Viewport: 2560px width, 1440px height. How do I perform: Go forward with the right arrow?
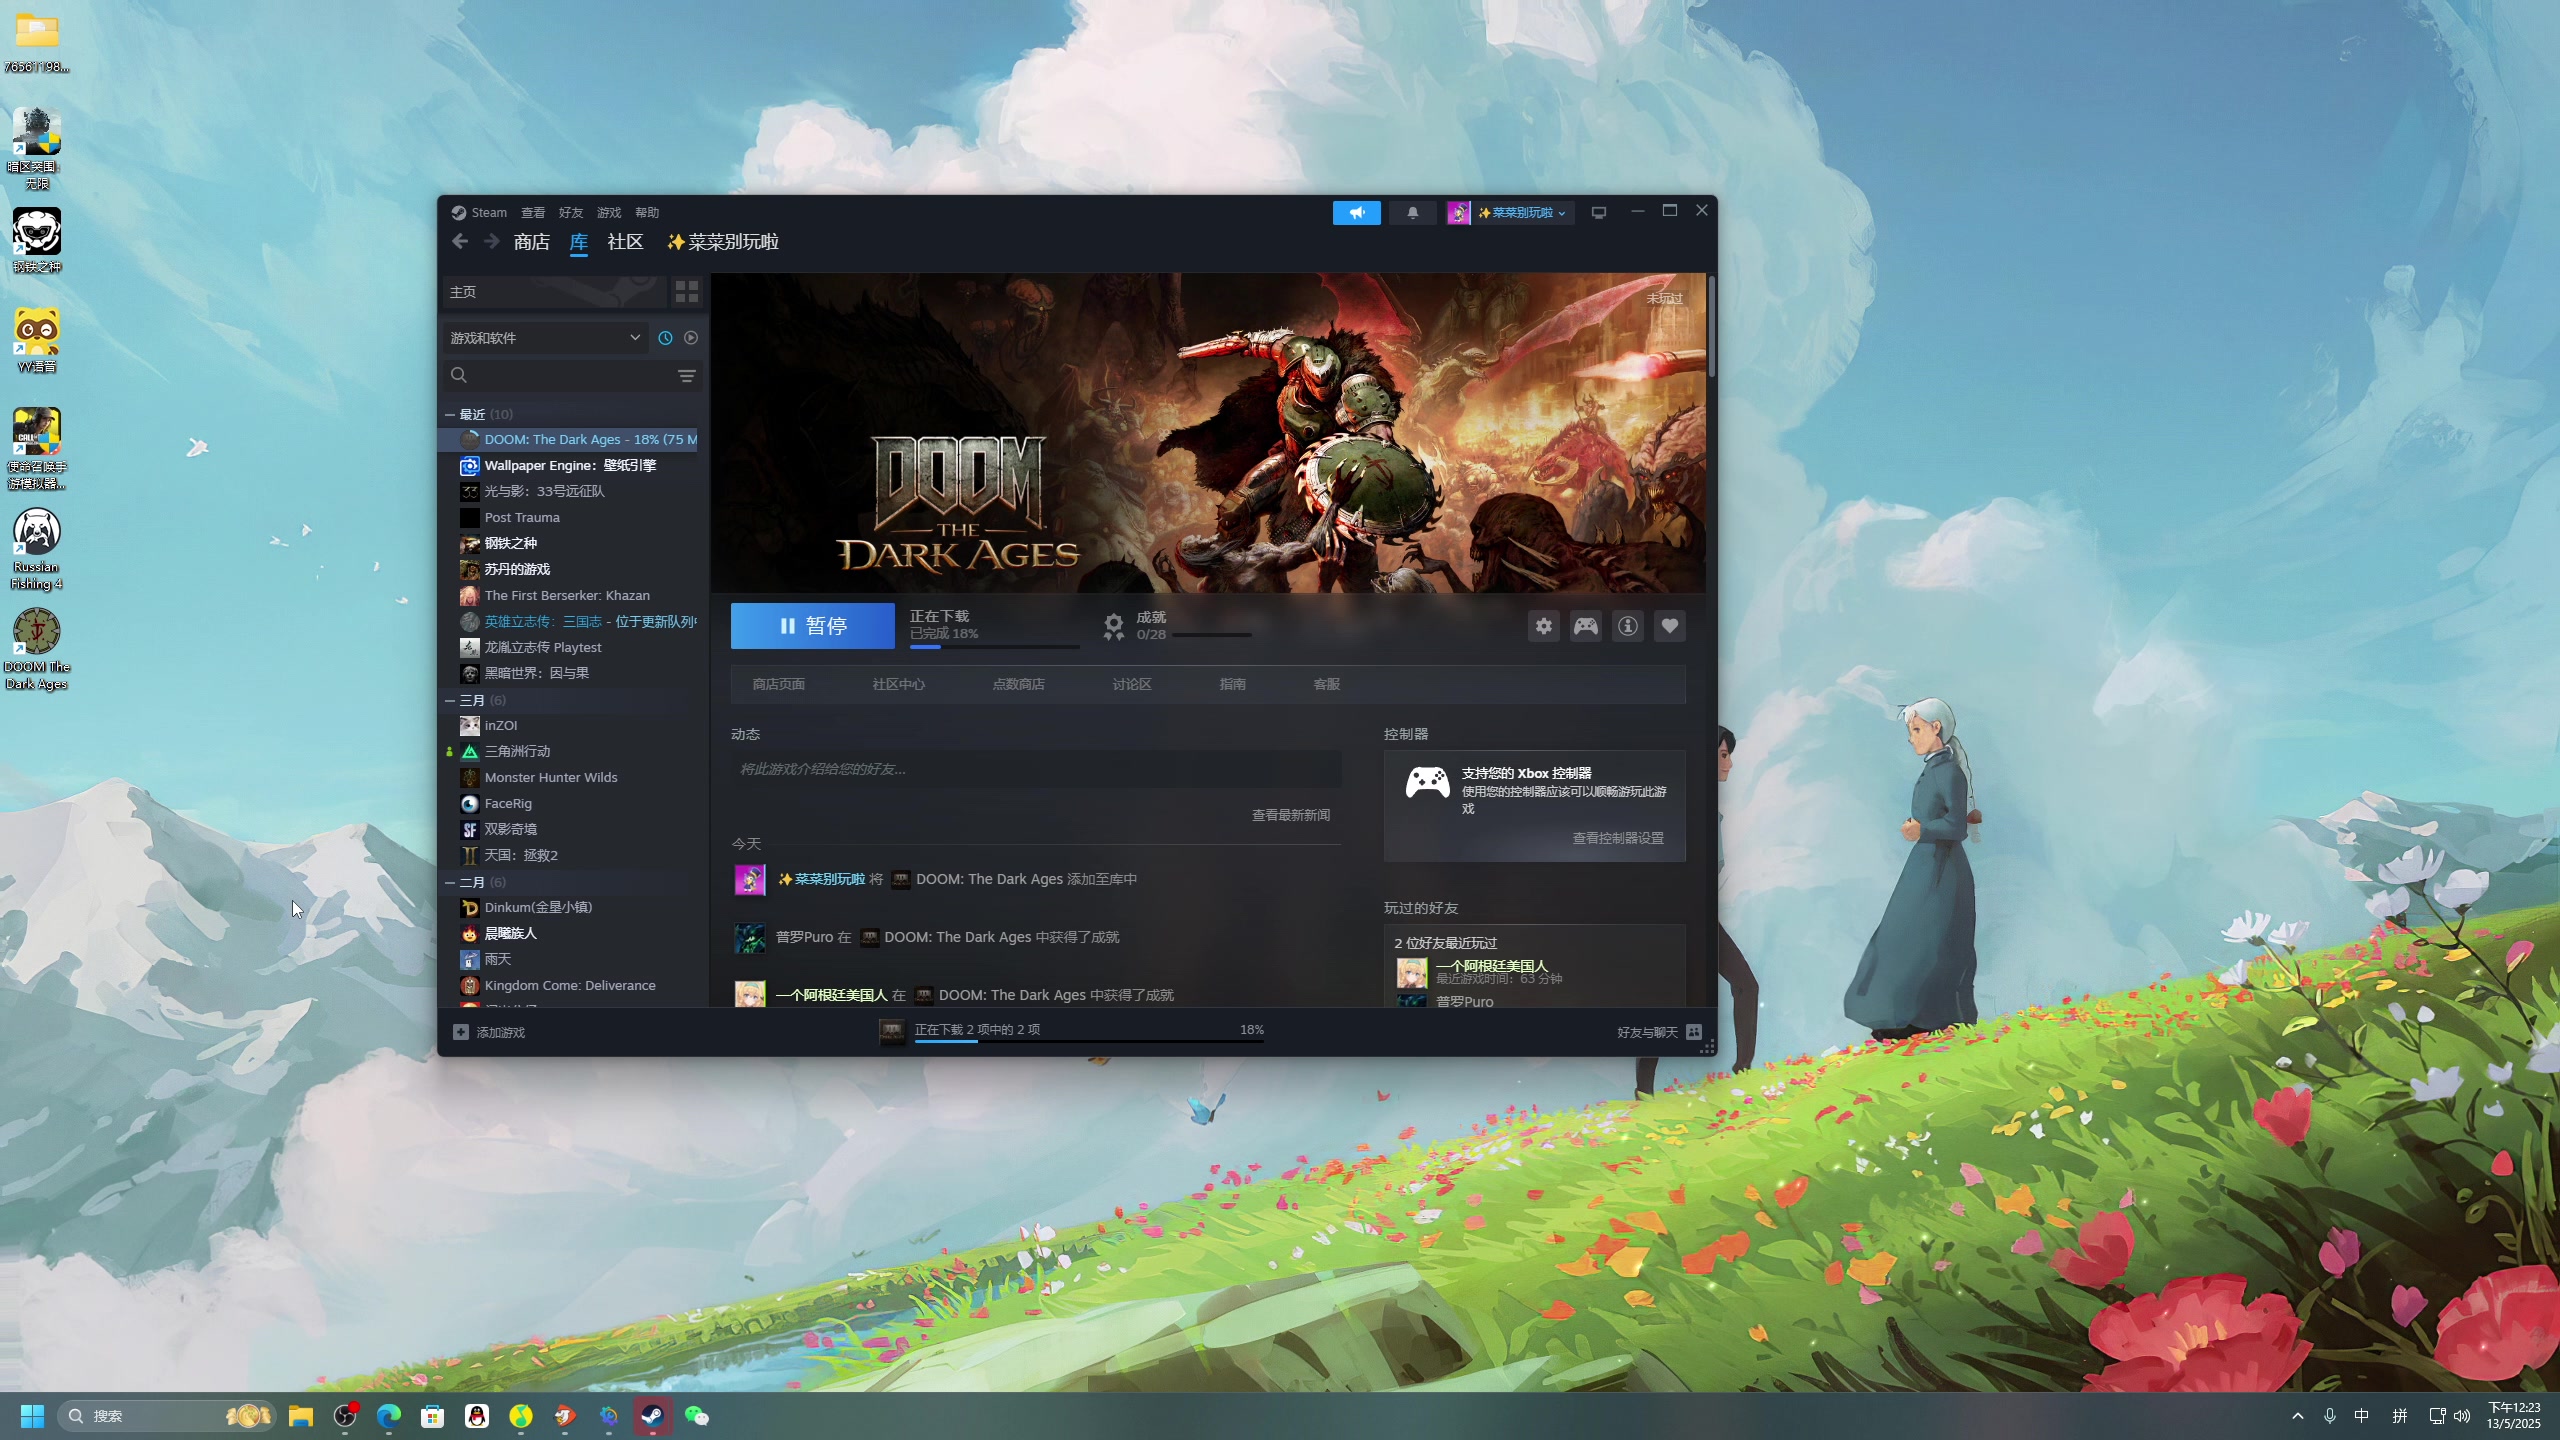(x=491, y=241)
